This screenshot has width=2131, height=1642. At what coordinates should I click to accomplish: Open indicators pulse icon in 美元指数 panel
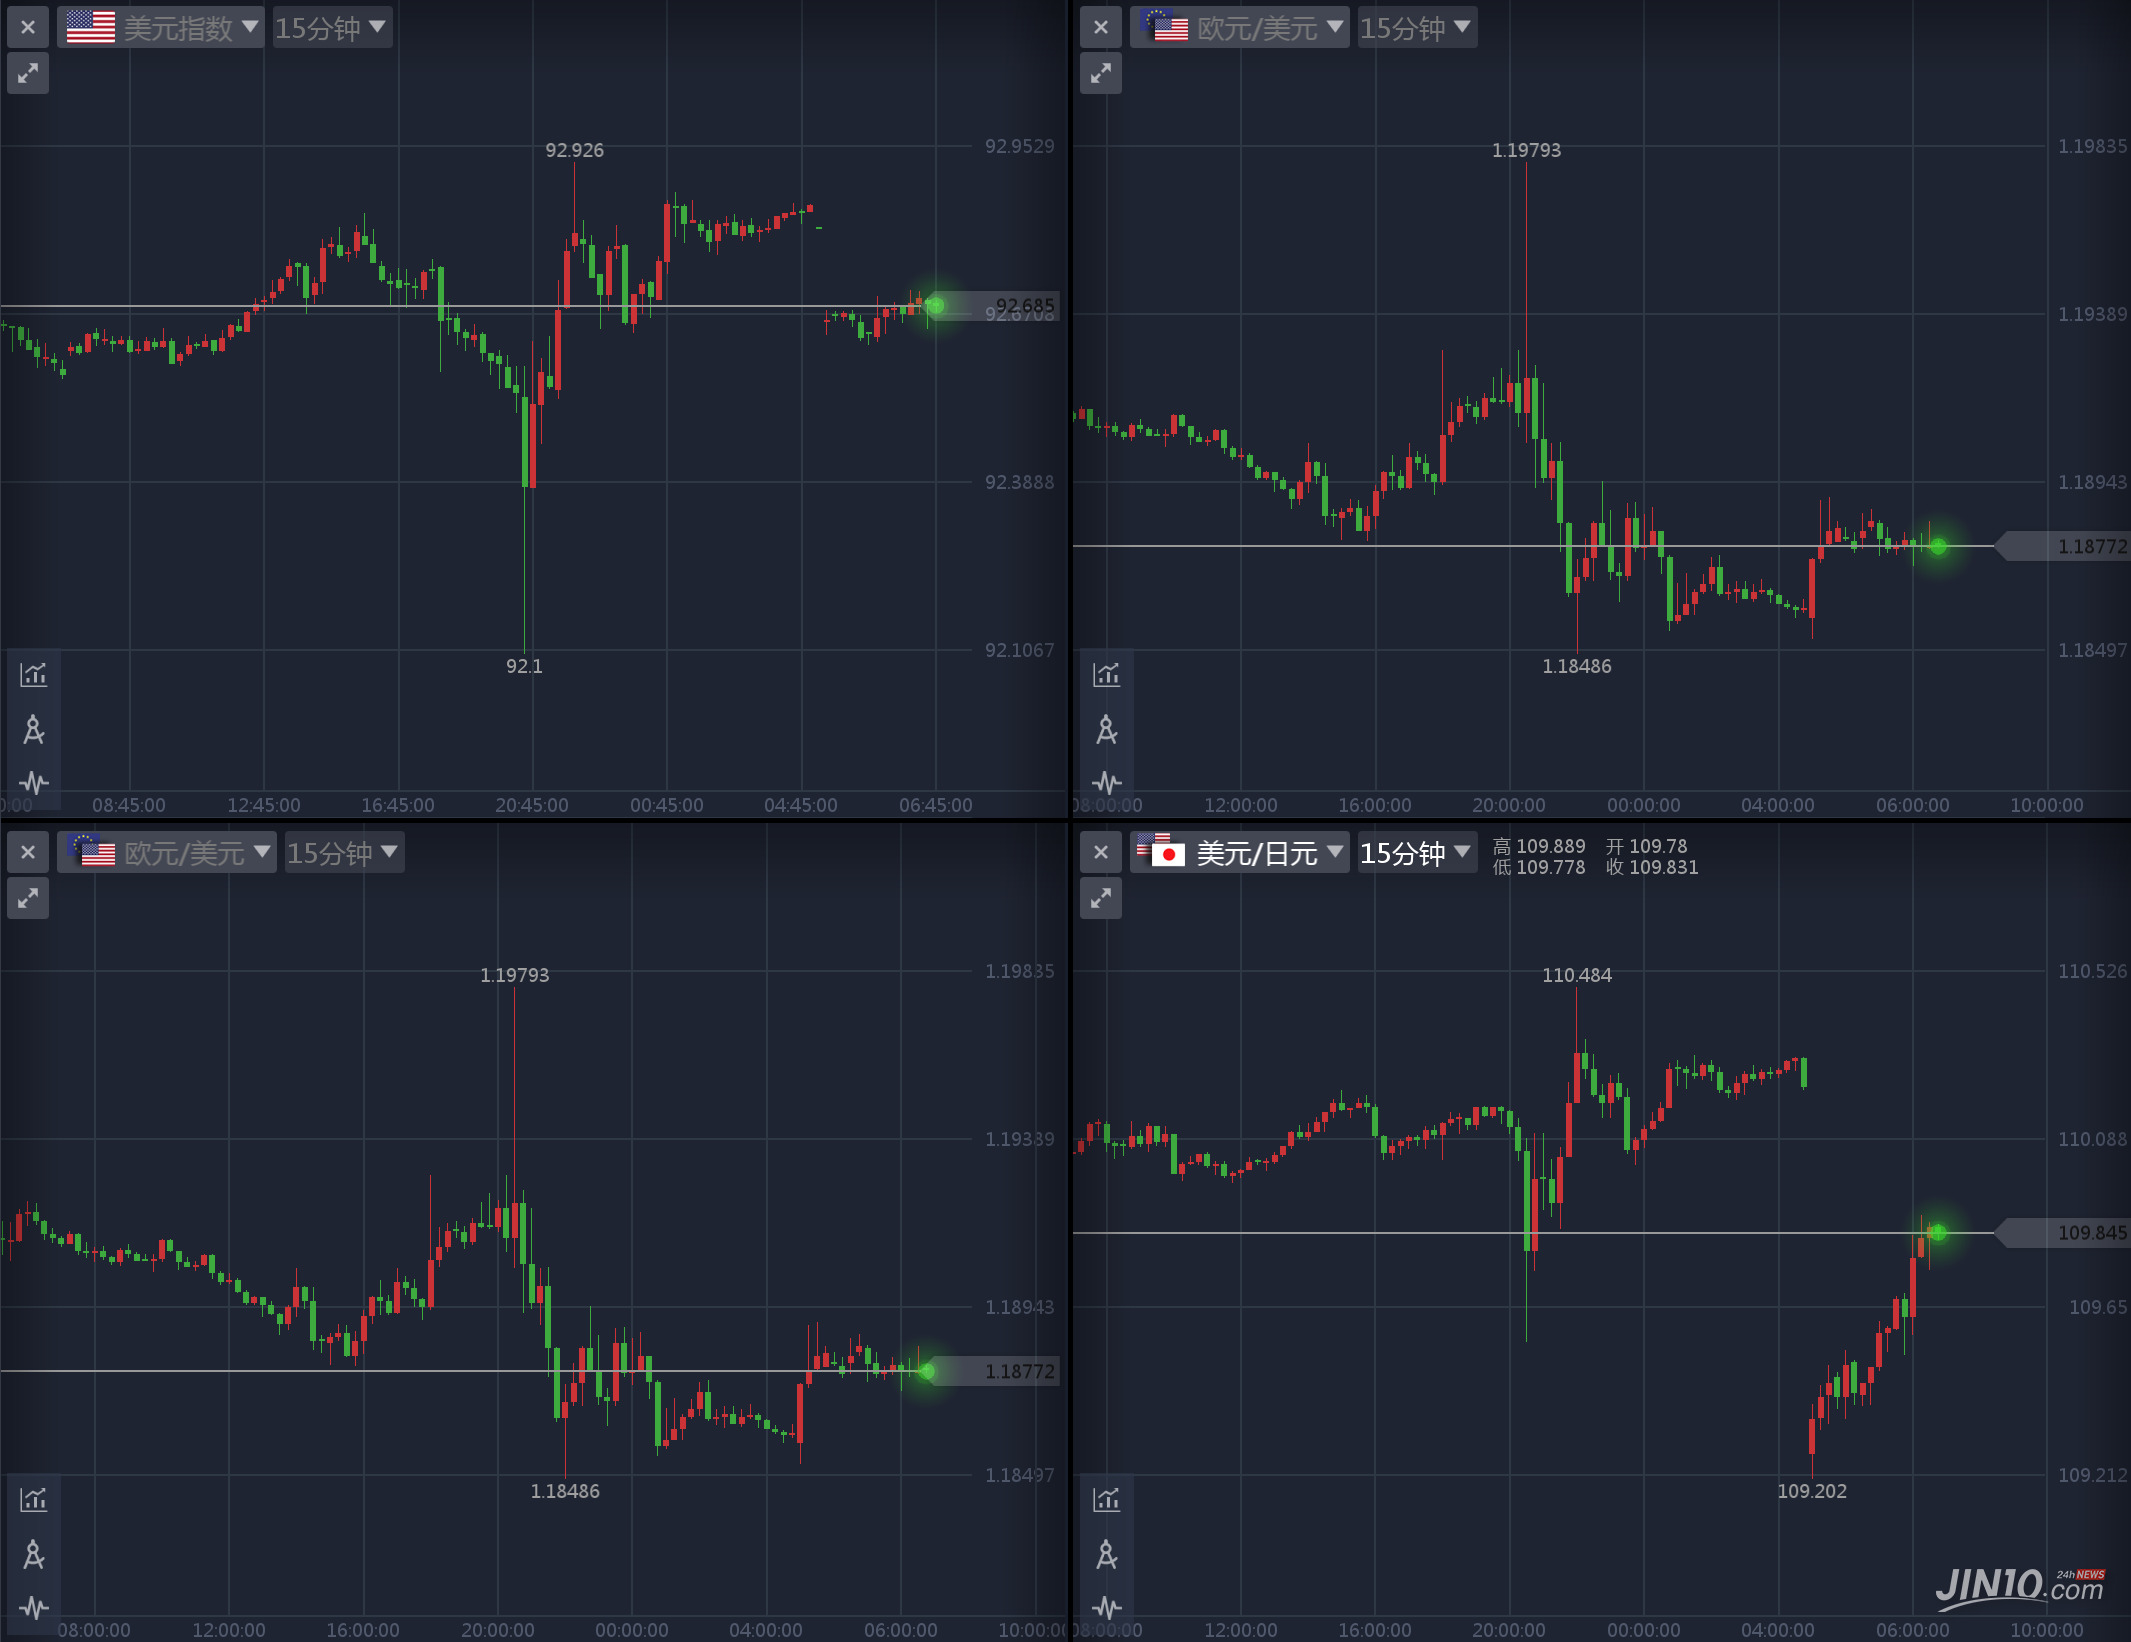pos(34,782)
